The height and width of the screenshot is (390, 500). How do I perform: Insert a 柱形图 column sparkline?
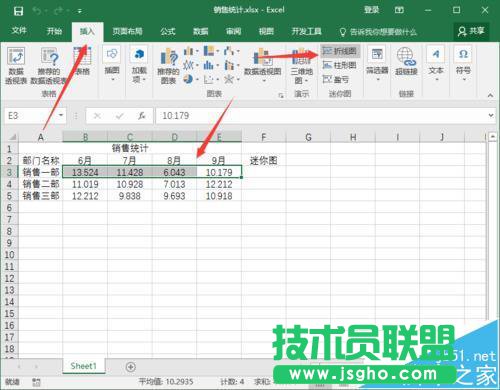click(340, 65)
